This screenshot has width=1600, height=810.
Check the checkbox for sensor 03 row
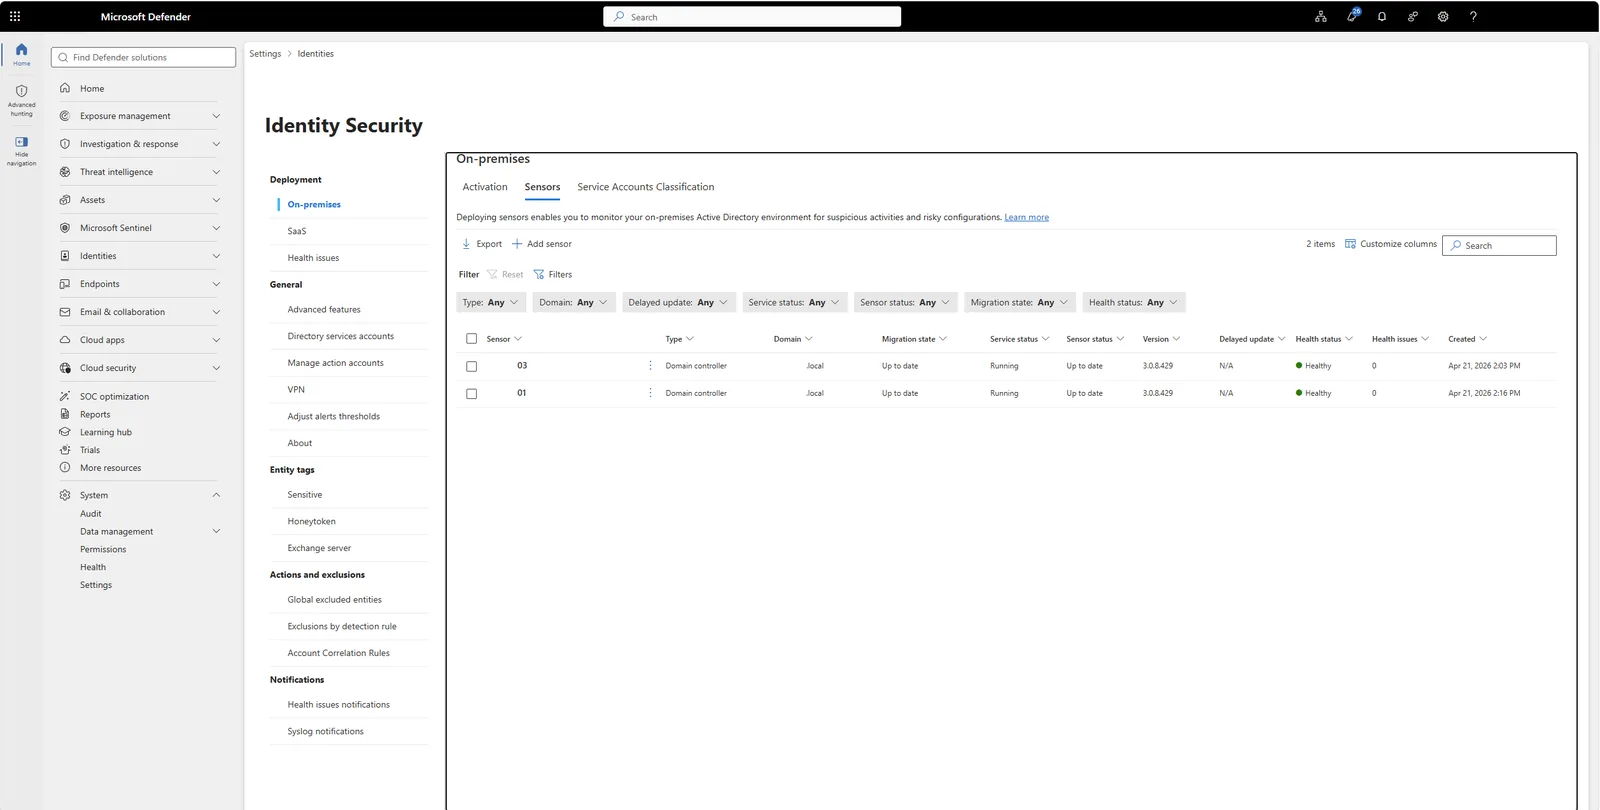point(472,366)
